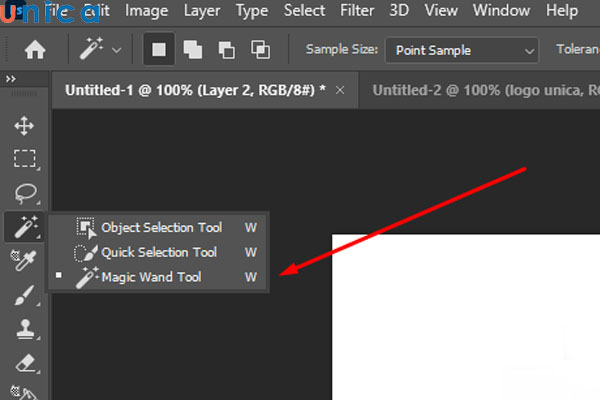Viewport: 600px width, 400px height.
Task: Choose Object Selection Tool from flyout
Action: [x=157, y=227]
